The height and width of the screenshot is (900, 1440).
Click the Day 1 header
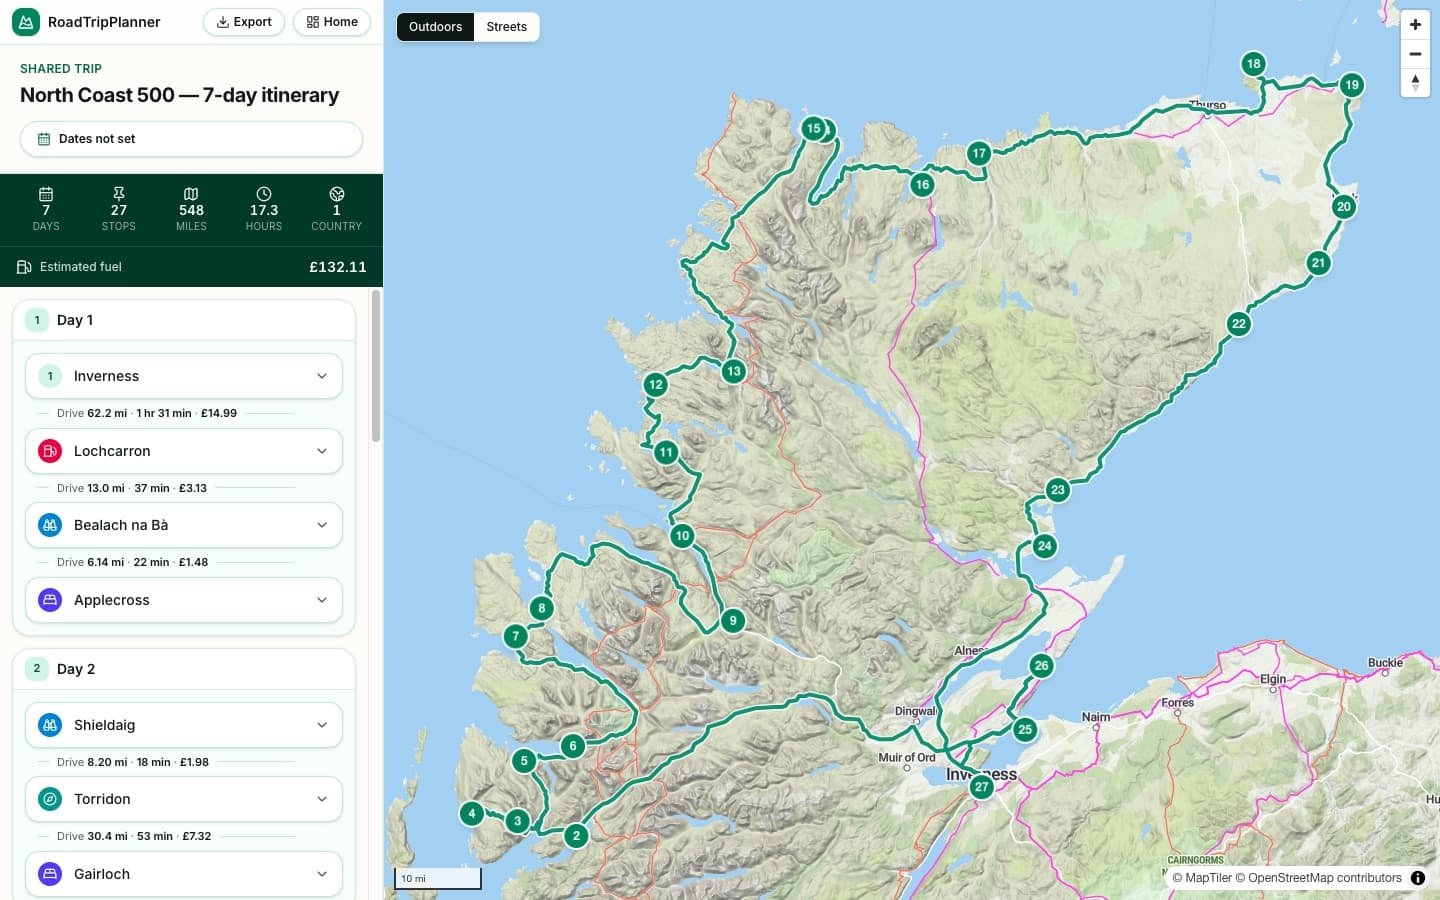(184, 320)
